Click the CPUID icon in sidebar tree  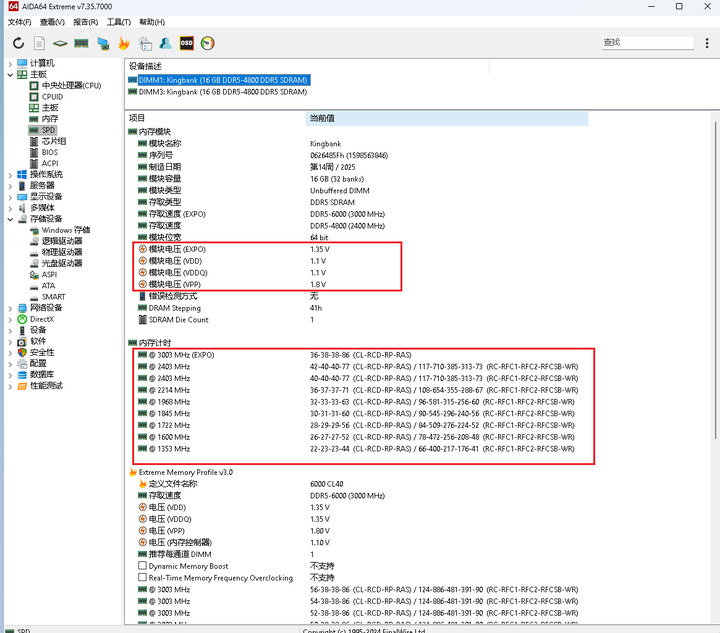pyautogui.click(x=34, y=97)
